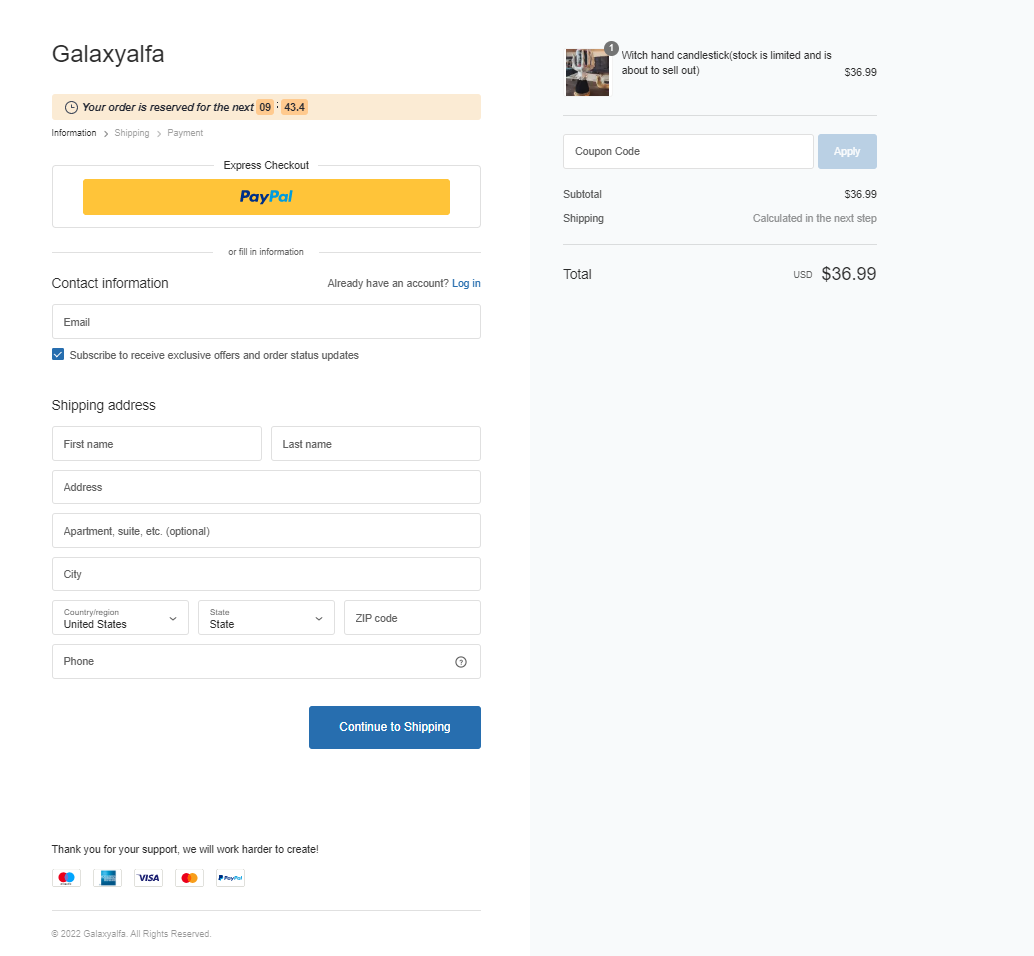The image size is (1034, 956).
Task: Click the Witch hand candlestick product thumbnail
Action: coord(588,73)
